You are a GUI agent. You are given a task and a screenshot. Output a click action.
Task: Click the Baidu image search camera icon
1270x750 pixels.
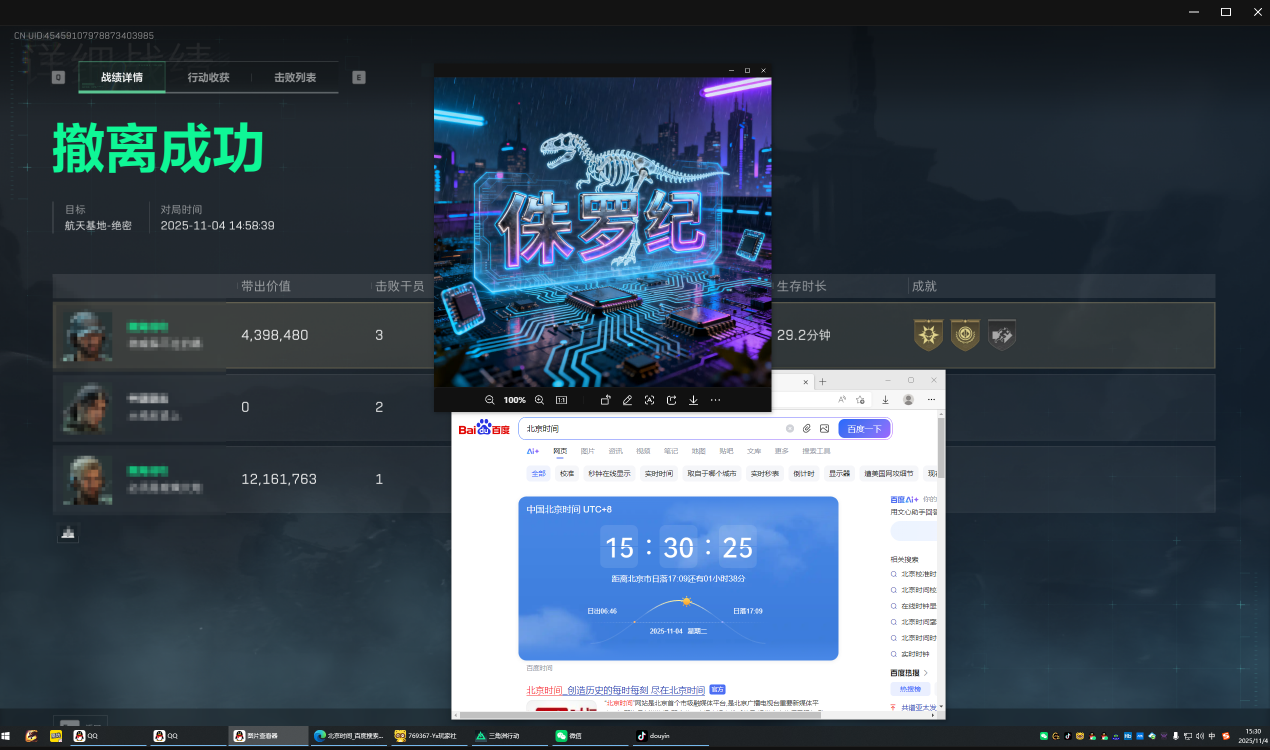click(824, 428)
